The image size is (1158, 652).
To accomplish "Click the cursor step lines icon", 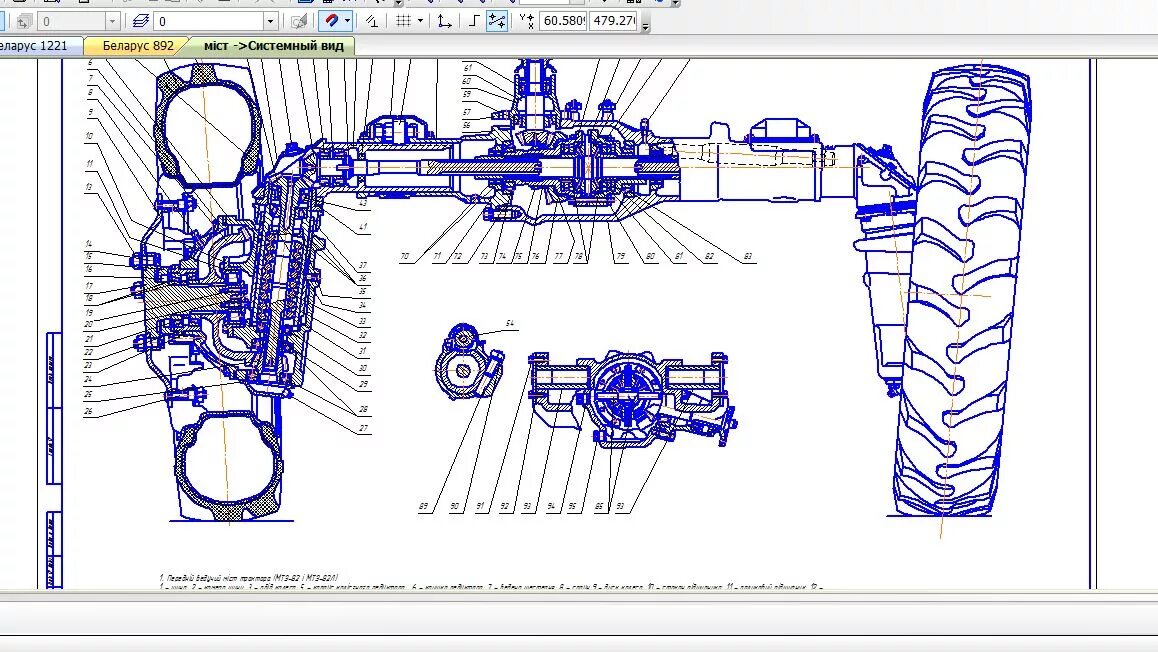I will click(x=497, y=21).
